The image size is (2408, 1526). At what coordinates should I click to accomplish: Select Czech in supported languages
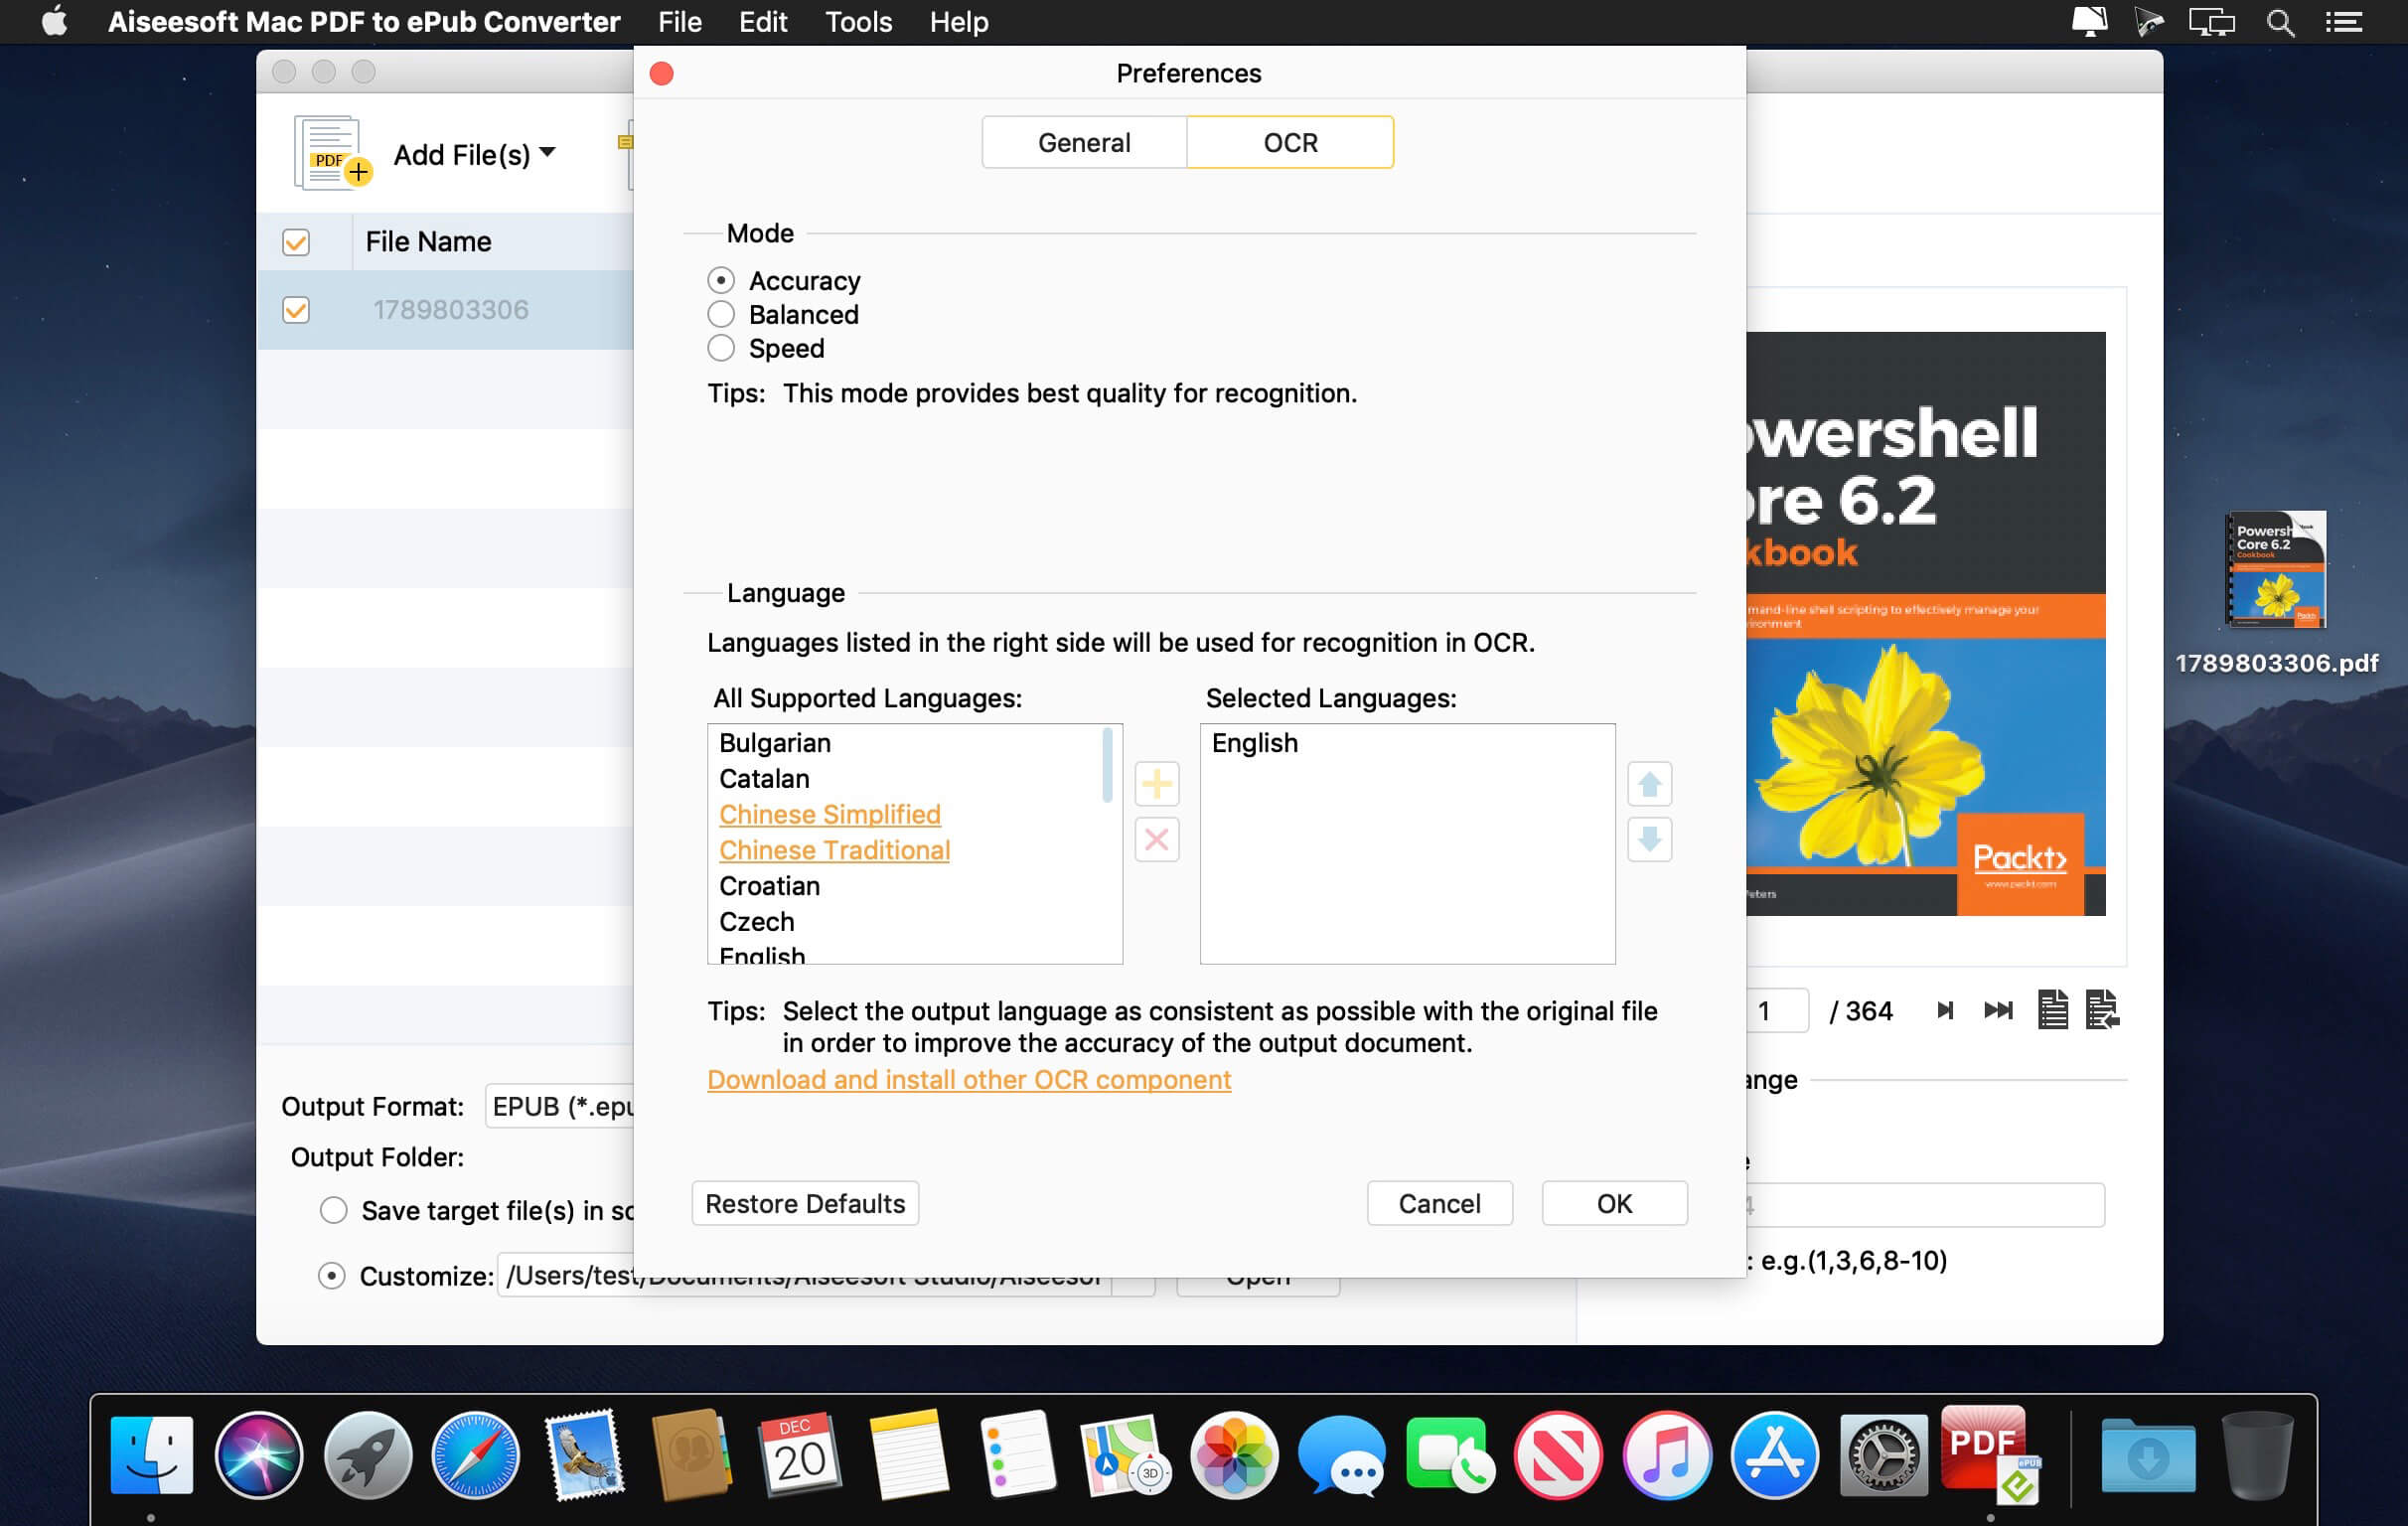point(756,922)
